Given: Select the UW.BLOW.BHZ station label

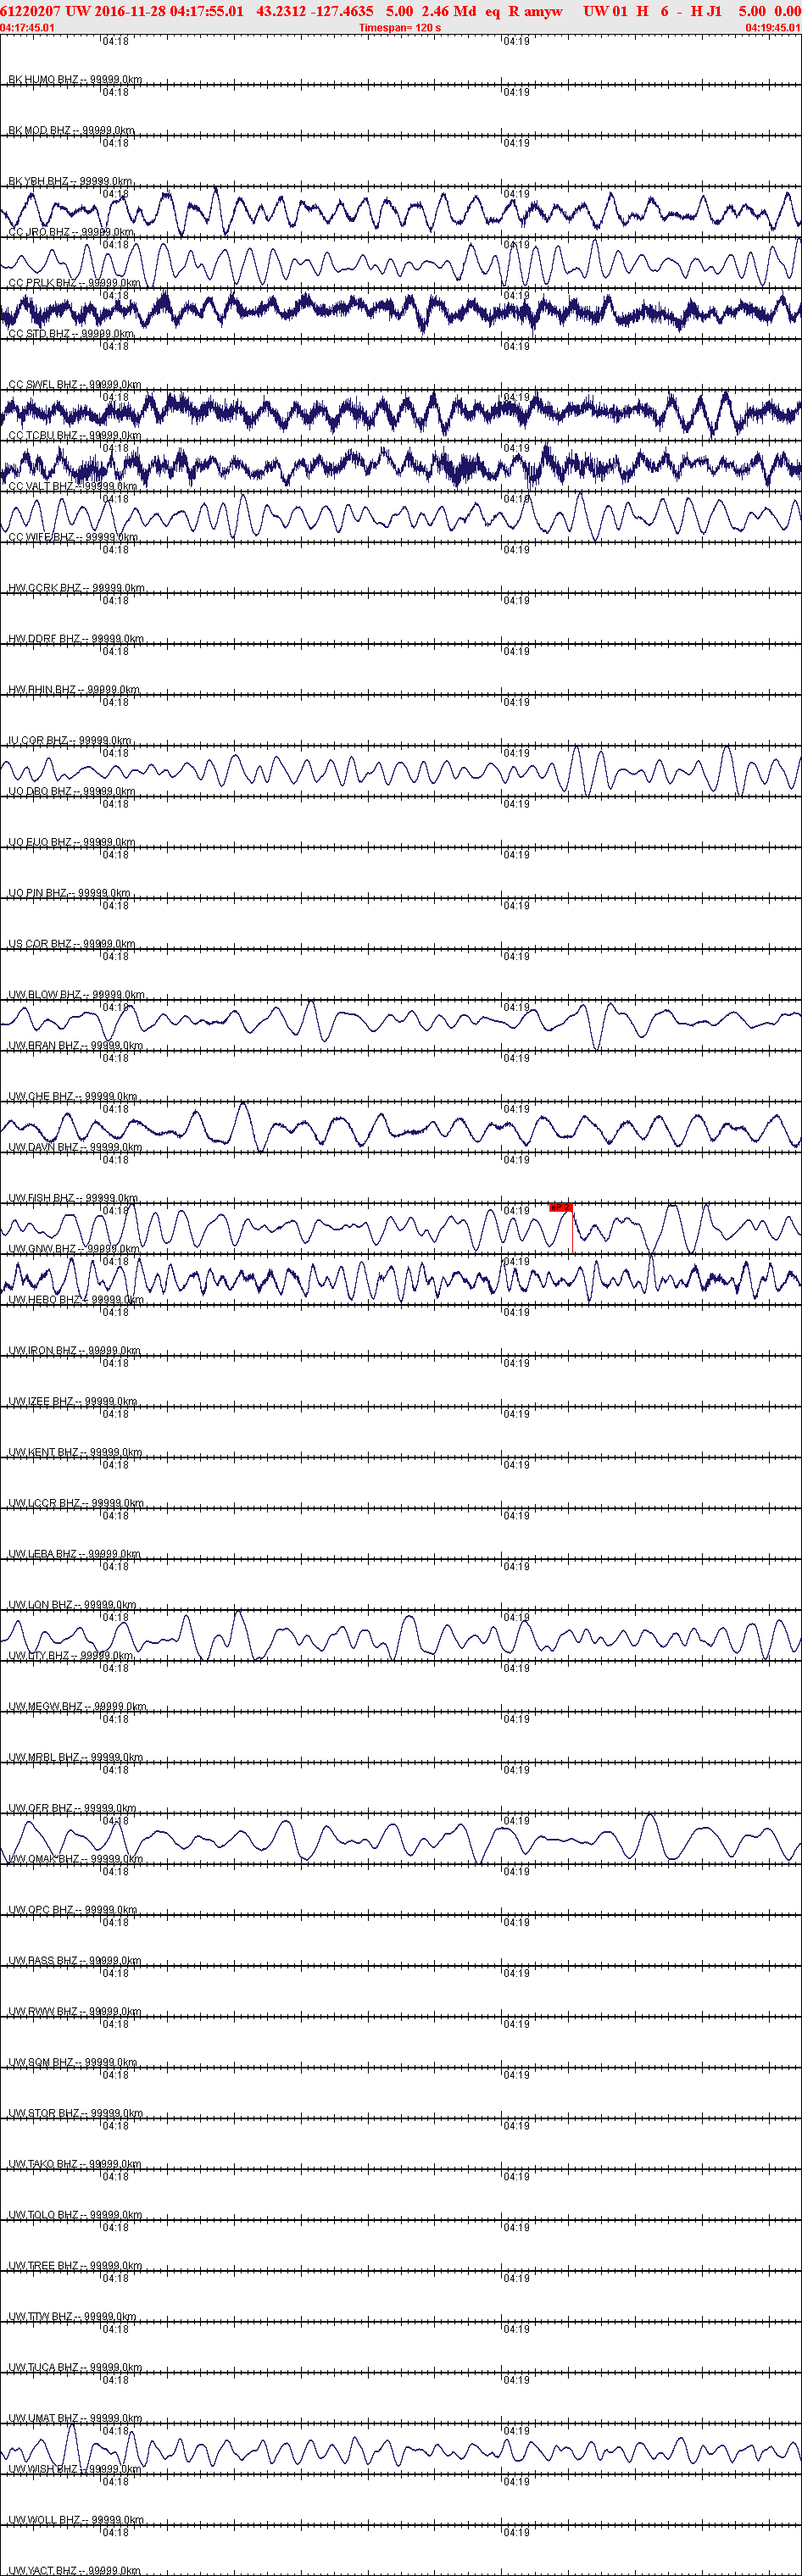Looking at the screenshot, I should coord(76,995).
